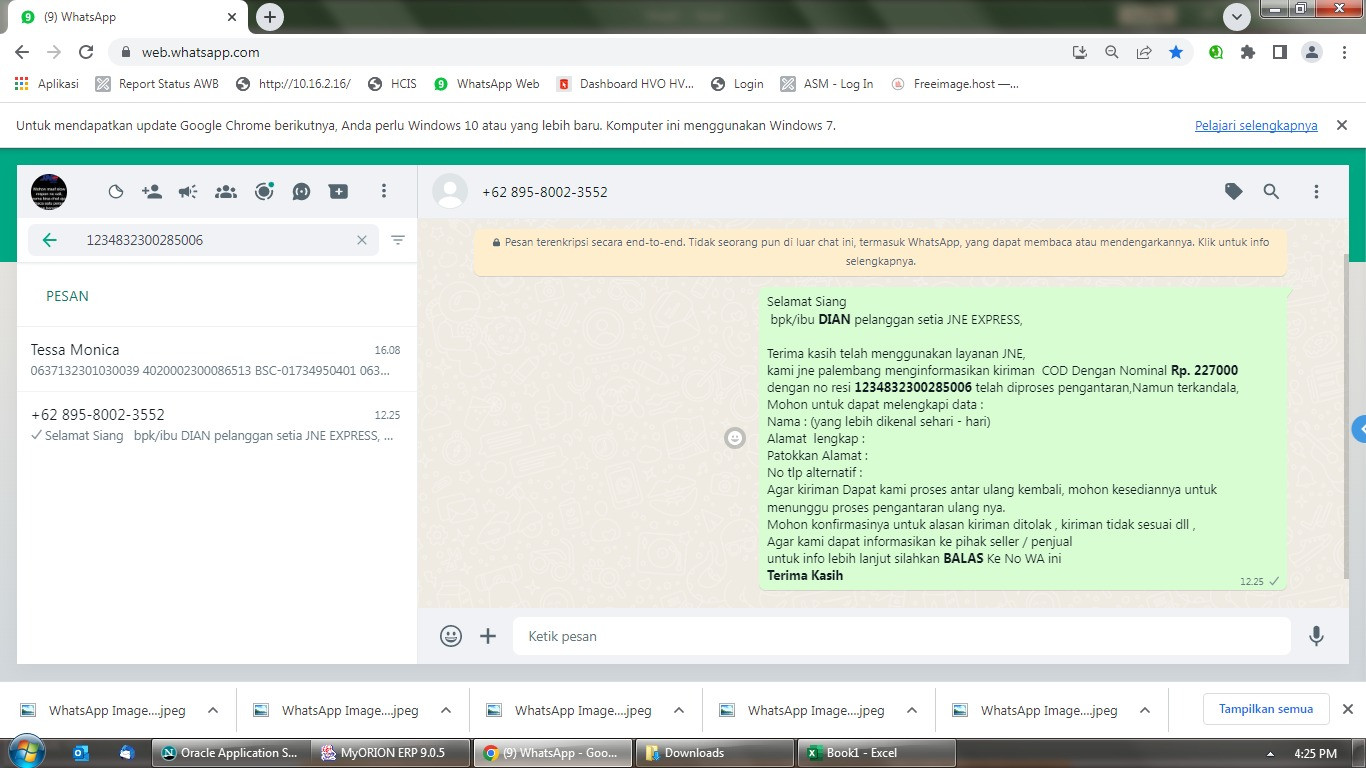Open zoom magnifier icon in address bar
The width and height of the screenshot is (1366, 768).
(1111, 52)
